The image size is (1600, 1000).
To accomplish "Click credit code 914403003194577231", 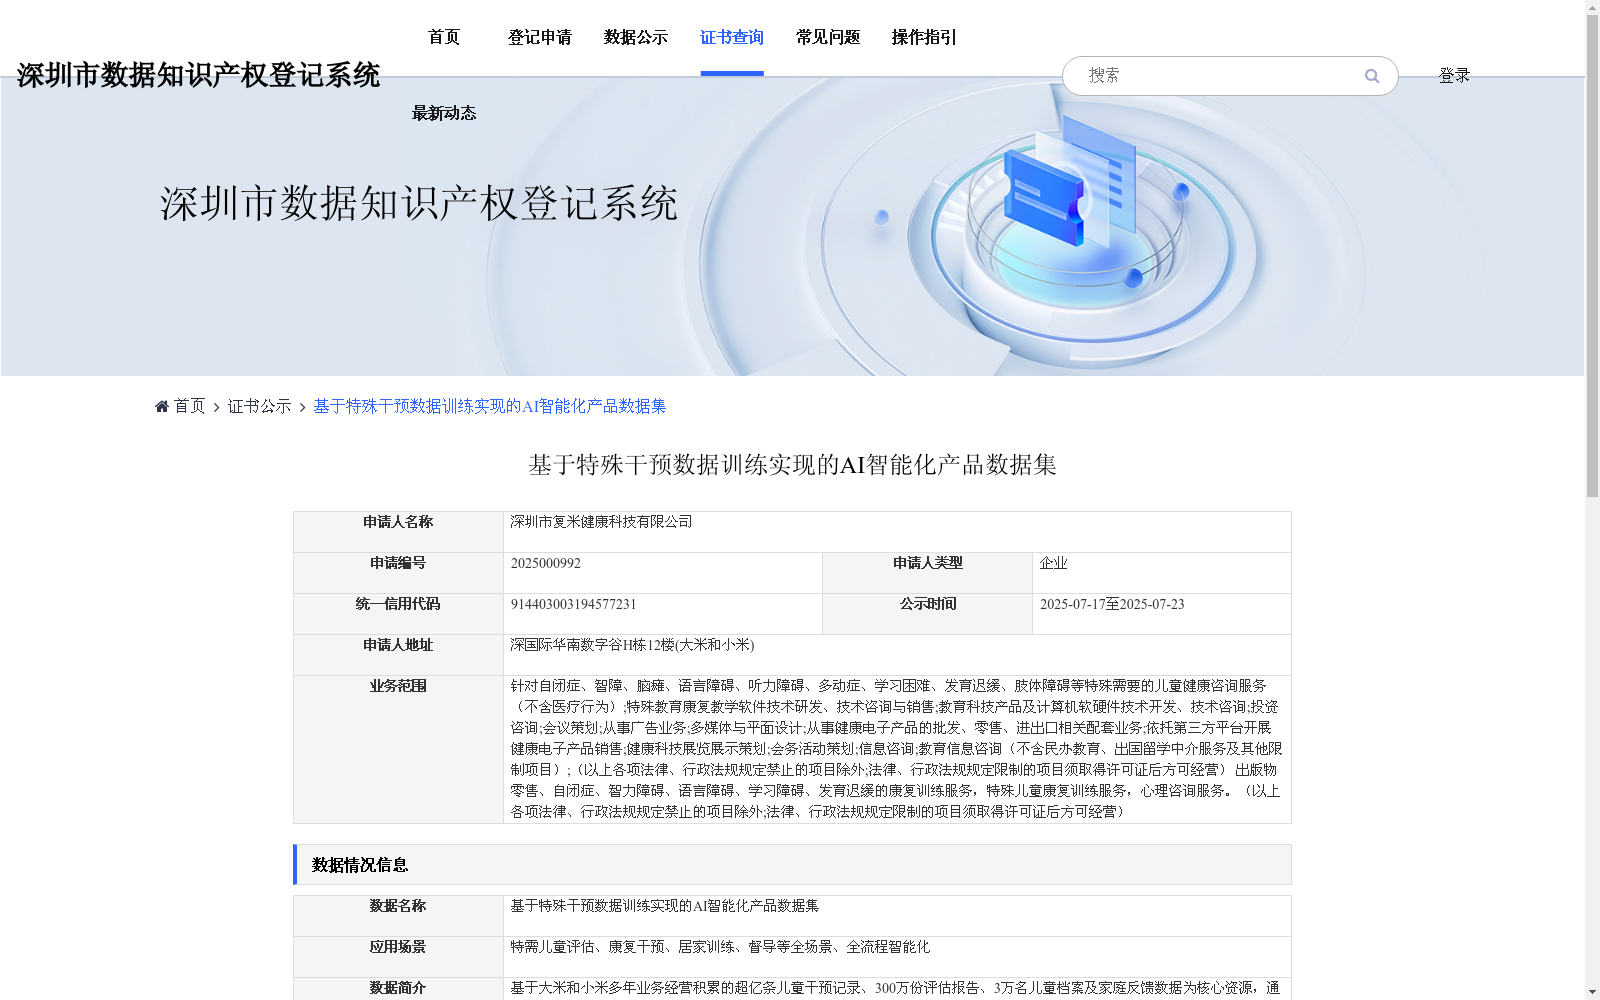I will click(x=573, y=604).
